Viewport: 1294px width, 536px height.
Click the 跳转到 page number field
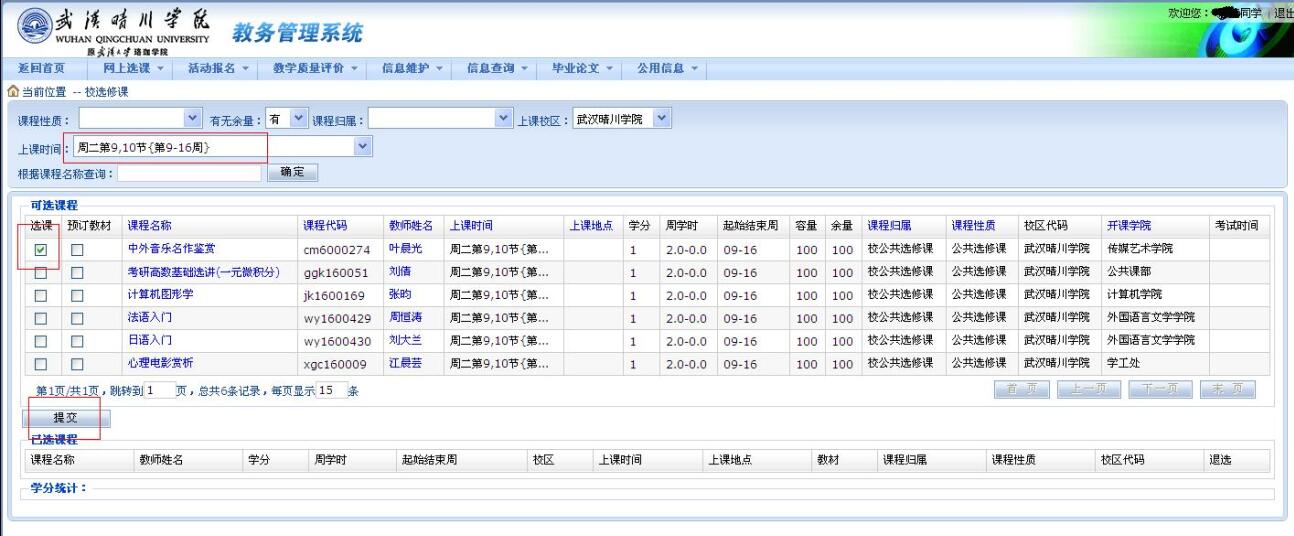159,390
